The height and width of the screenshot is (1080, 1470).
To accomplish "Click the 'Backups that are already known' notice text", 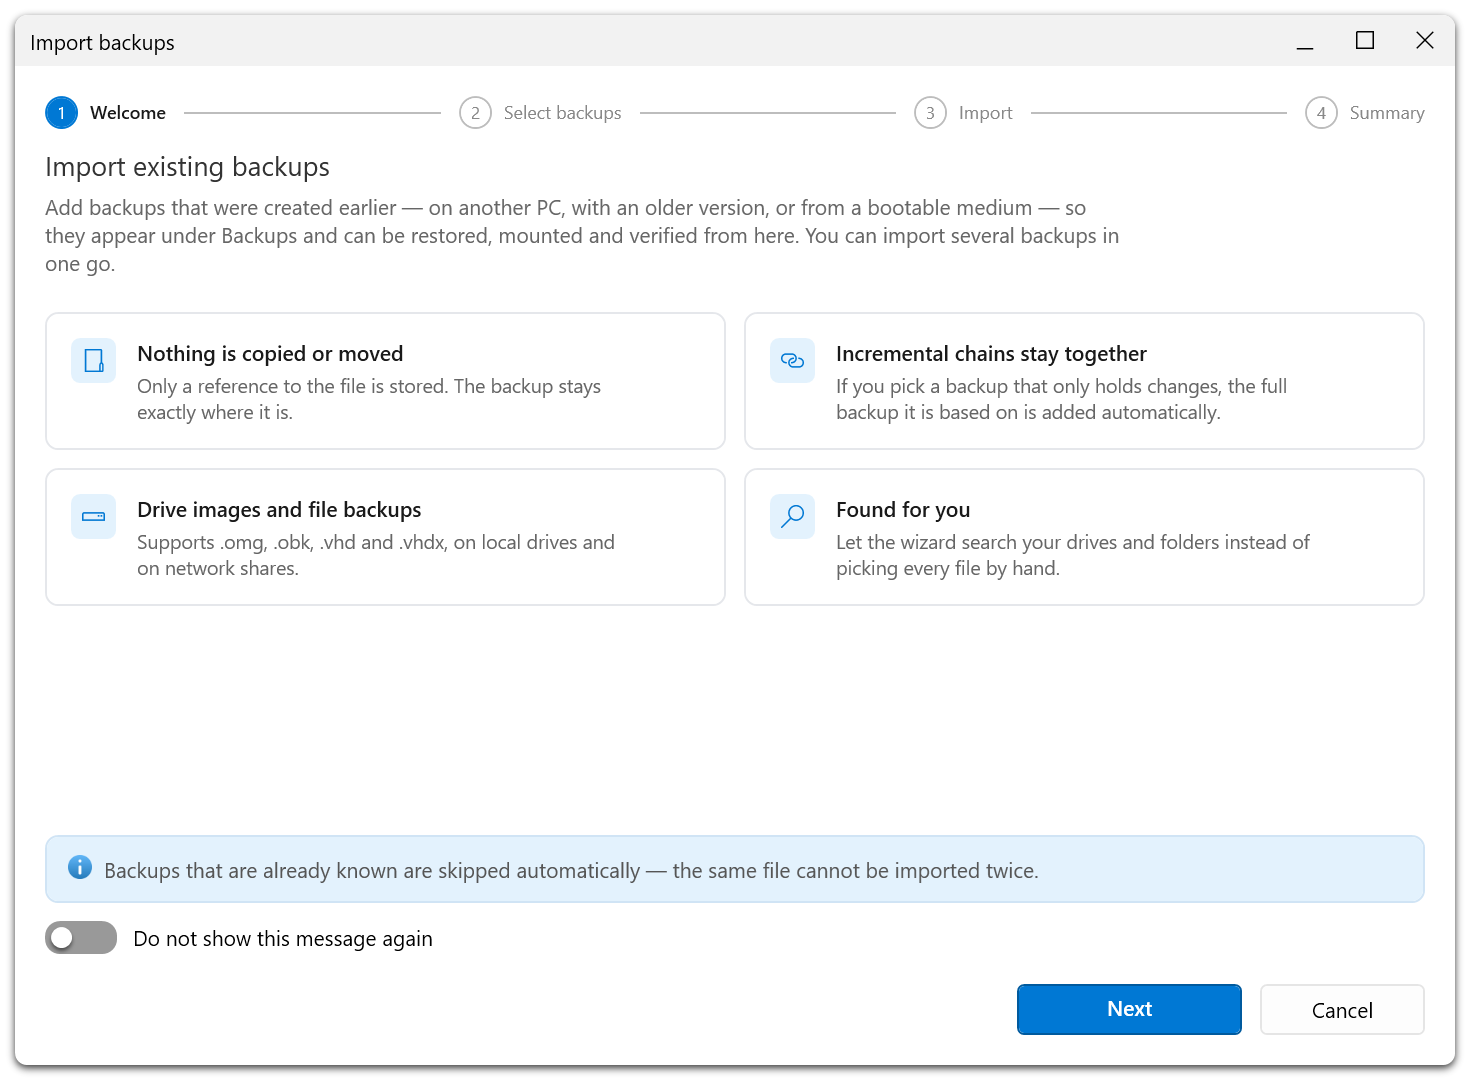I will (571, 871).
